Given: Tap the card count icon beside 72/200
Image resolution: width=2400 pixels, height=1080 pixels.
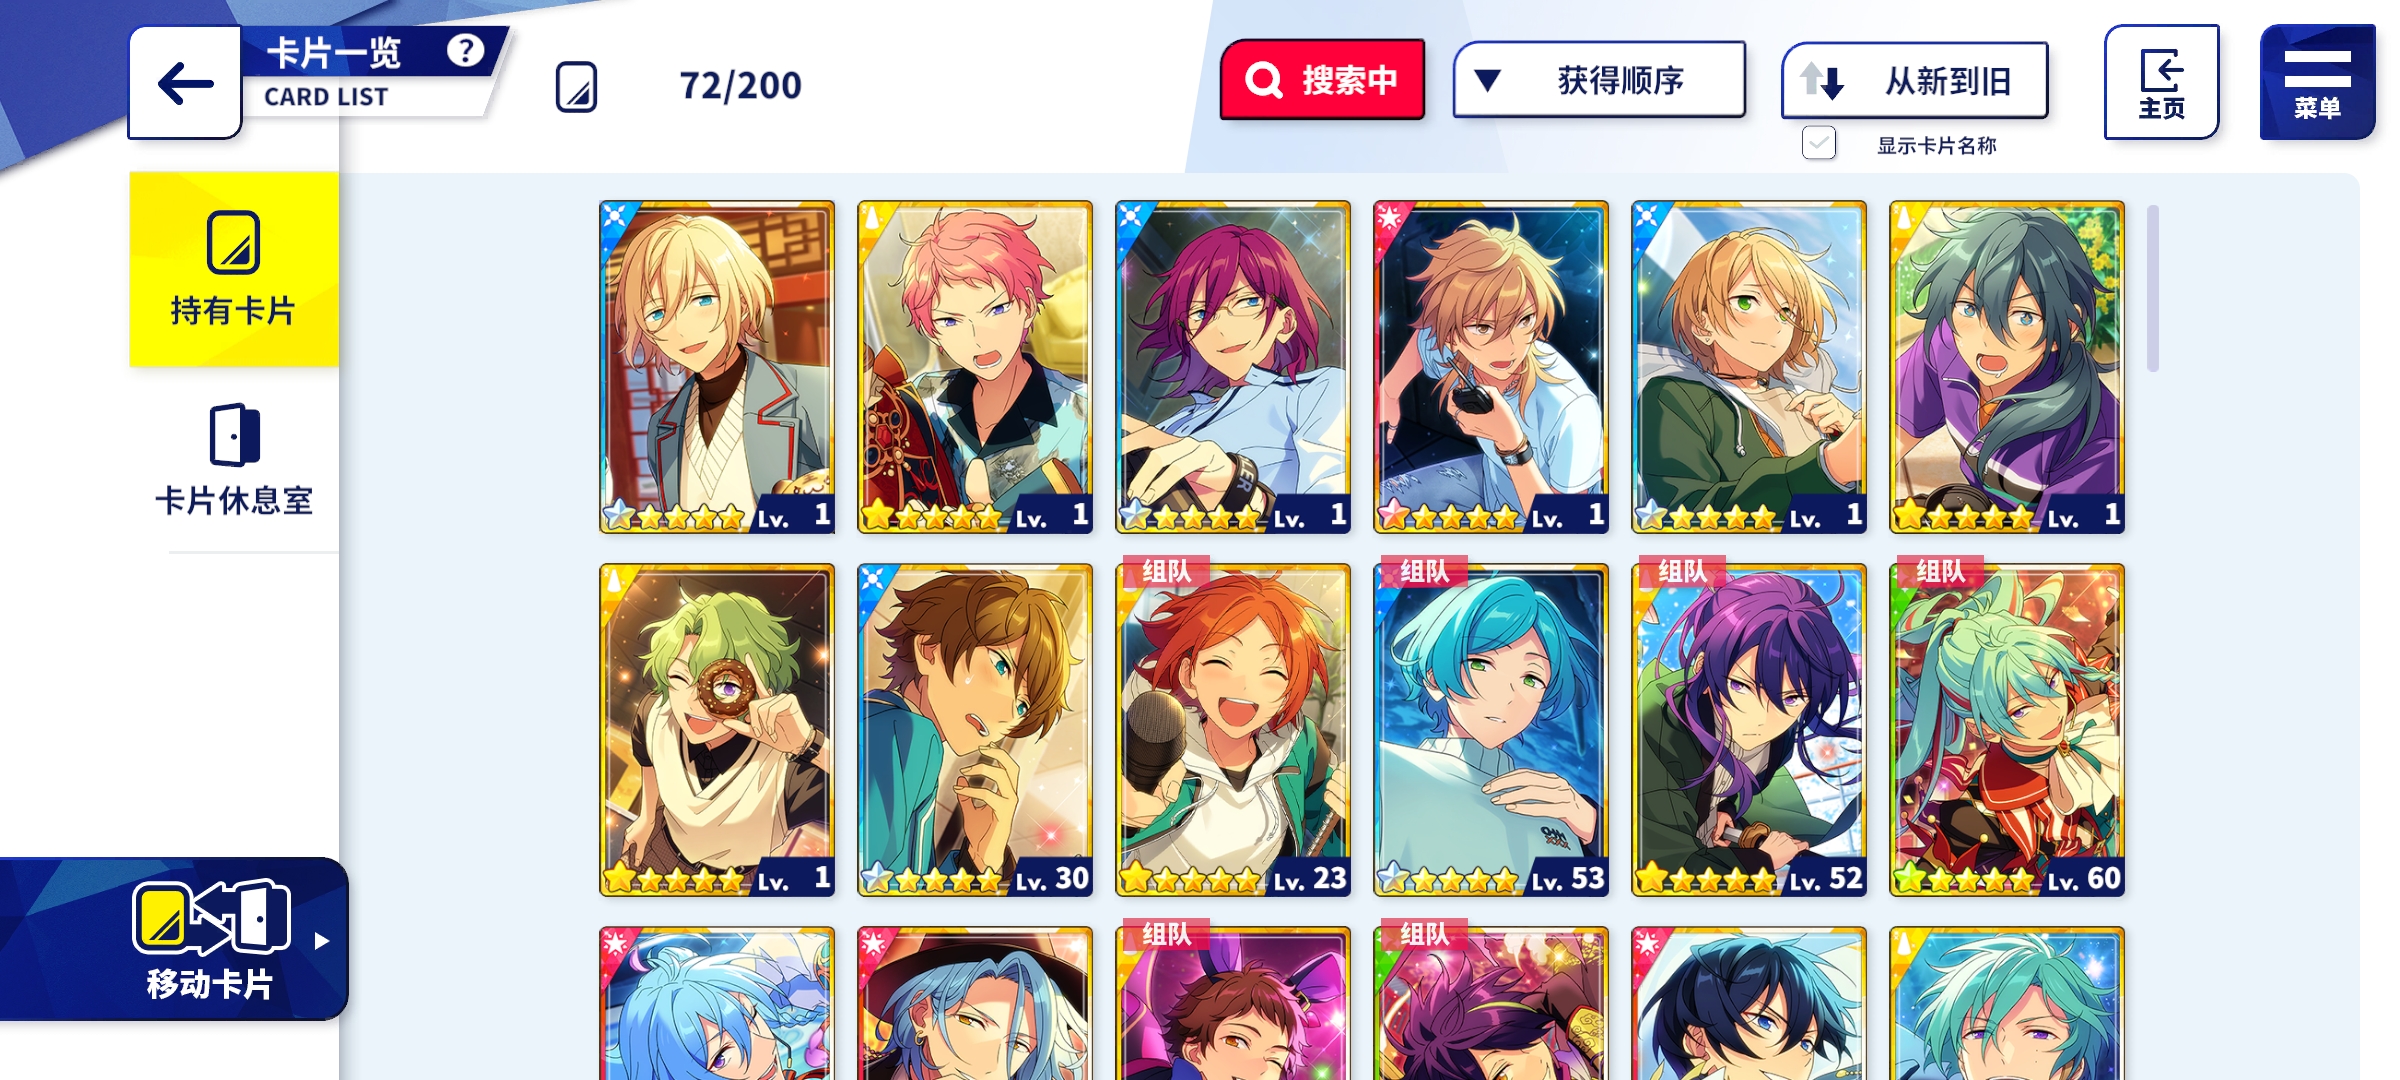Looking at the screenshot, I should (576, 87).
